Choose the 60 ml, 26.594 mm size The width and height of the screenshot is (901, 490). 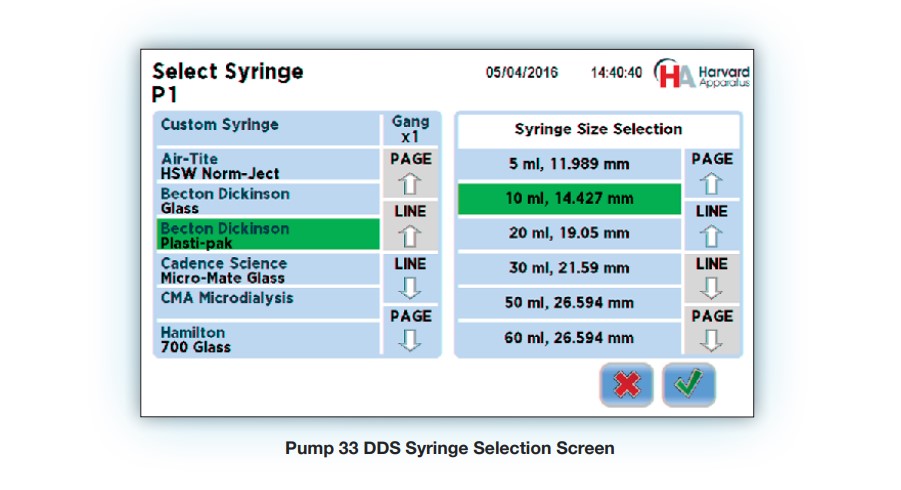(x=568, y=338)
